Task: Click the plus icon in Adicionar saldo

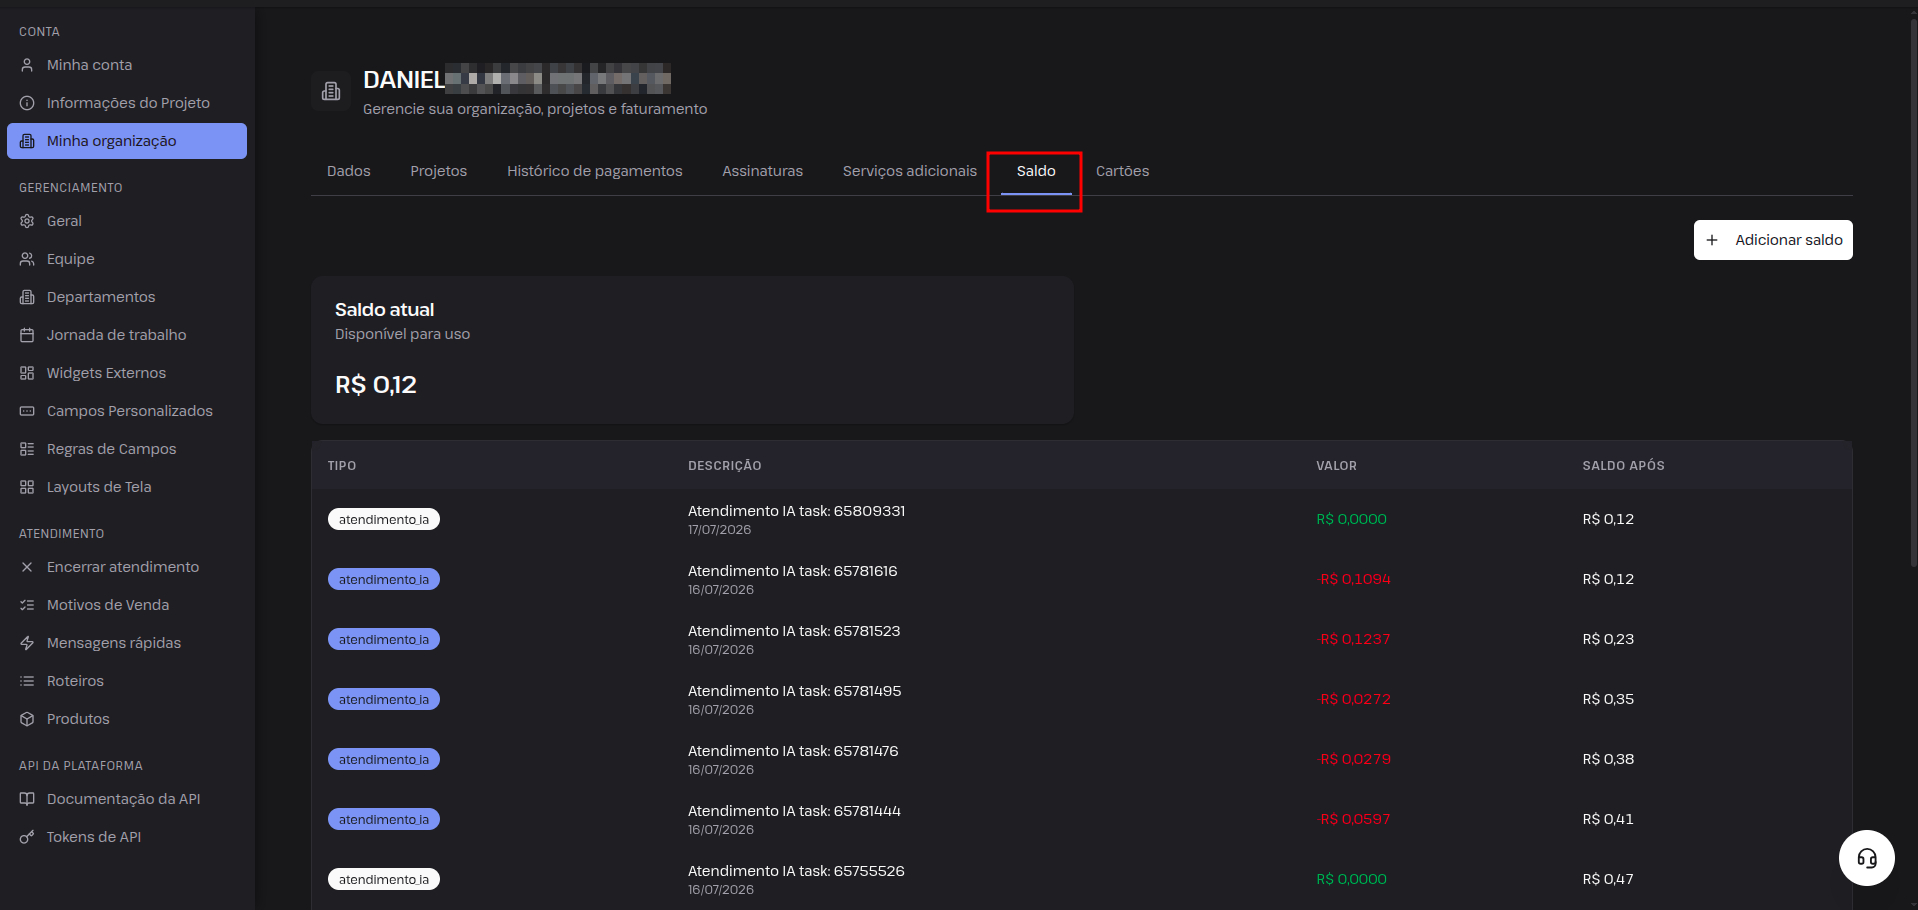Action: pyautogui.click(x=1712, y=240)
